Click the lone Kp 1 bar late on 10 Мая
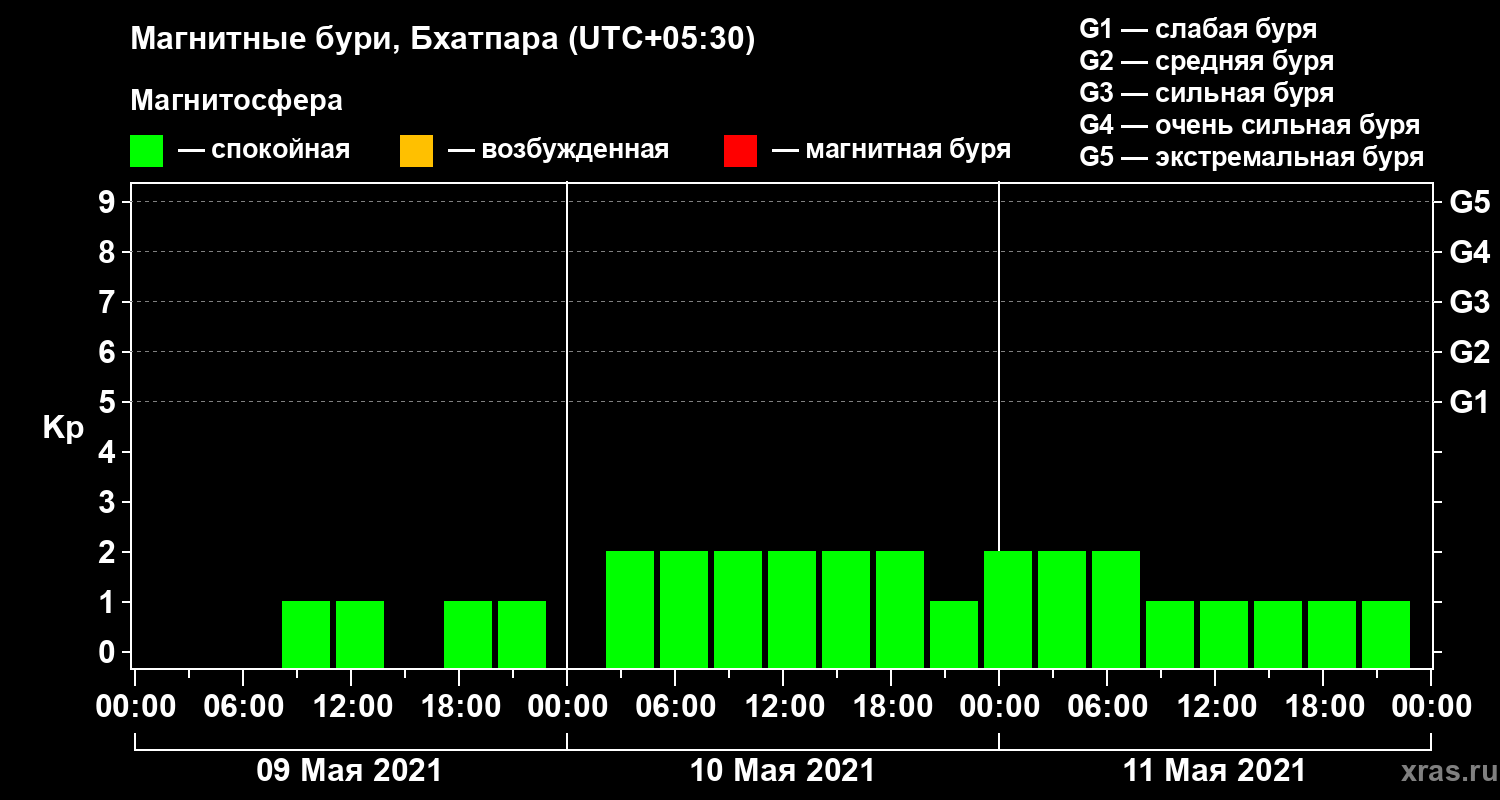The height and width of the screenshot is (800, 1500). 954,634
